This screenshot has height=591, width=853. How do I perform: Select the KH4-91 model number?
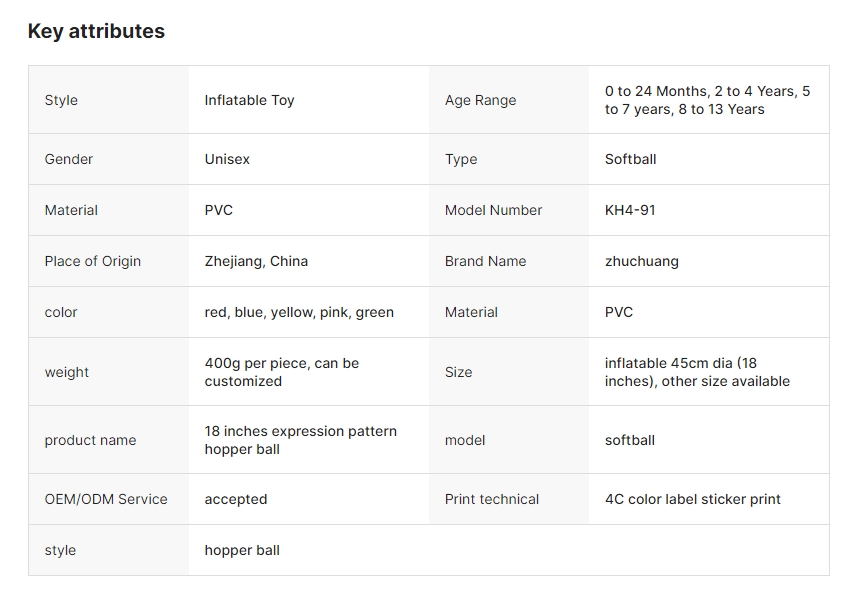(630, 210)
